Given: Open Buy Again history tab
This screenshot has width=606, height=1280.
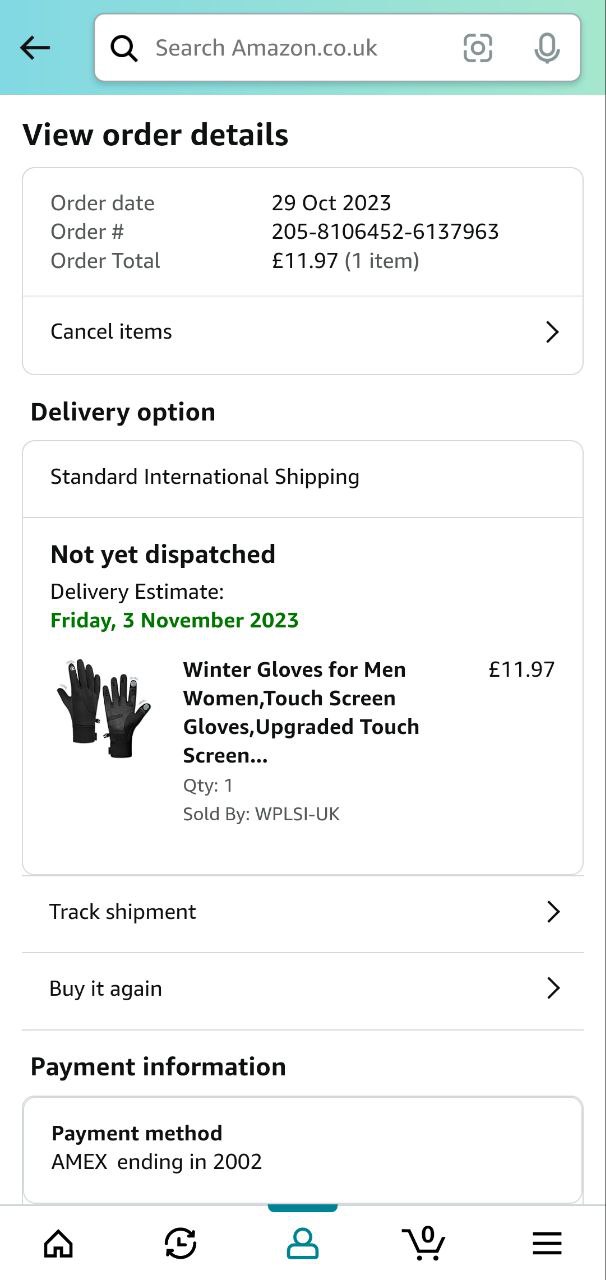Looking at the screenshot, I should [180, 1243].
